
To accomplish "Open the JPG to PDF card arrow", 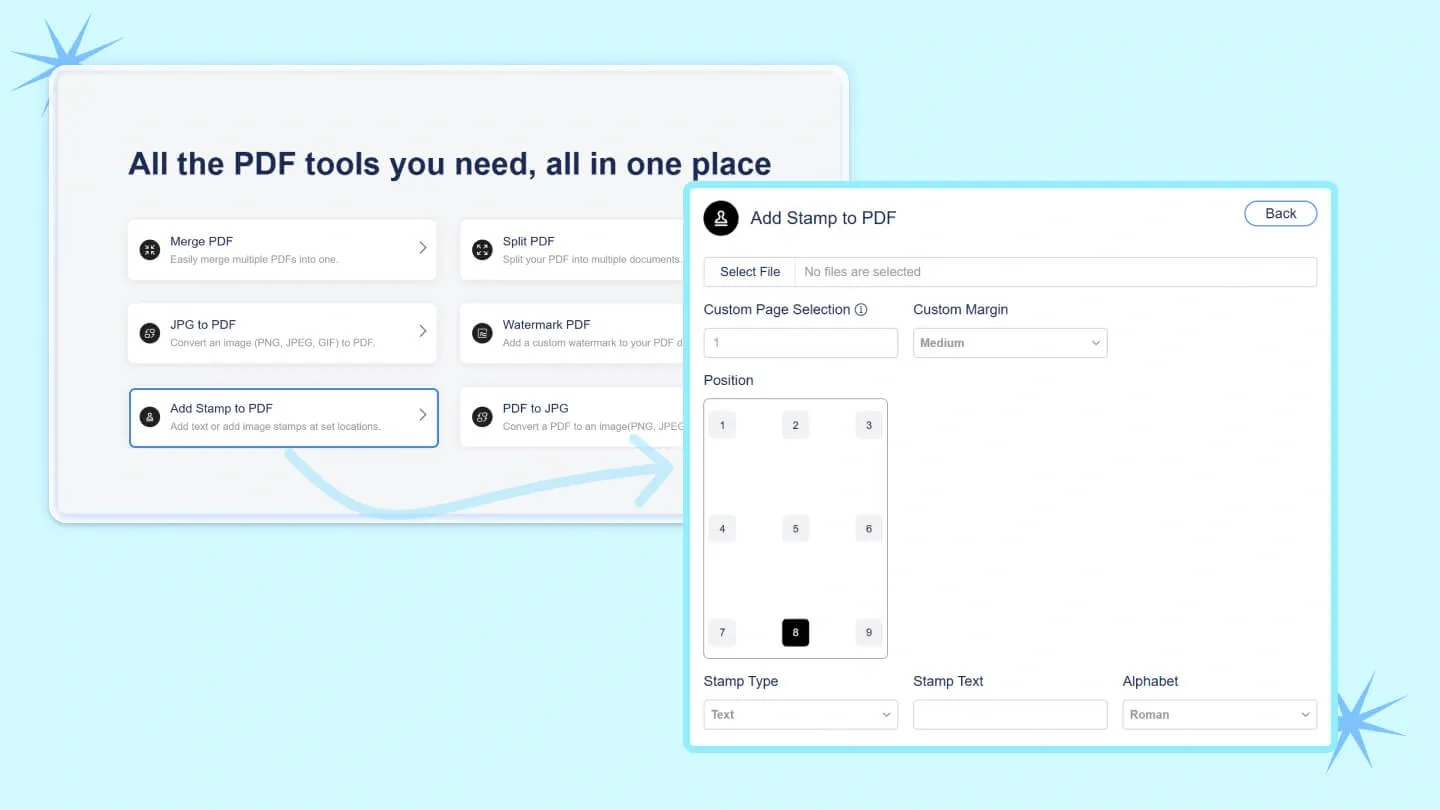I will 422,331.
